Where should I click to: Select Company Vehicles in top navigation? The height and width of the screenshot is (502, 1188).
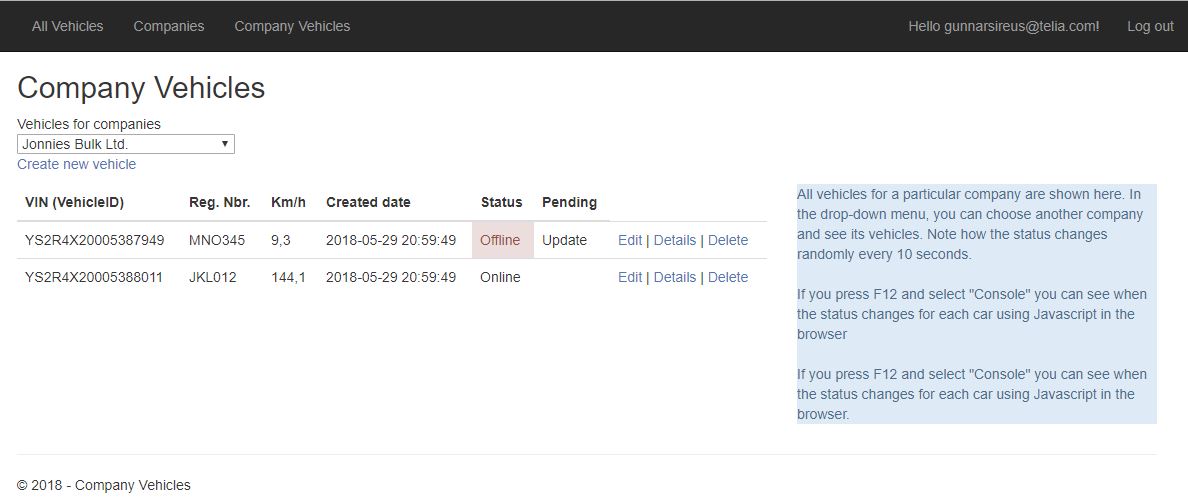[x=292, y=27]
